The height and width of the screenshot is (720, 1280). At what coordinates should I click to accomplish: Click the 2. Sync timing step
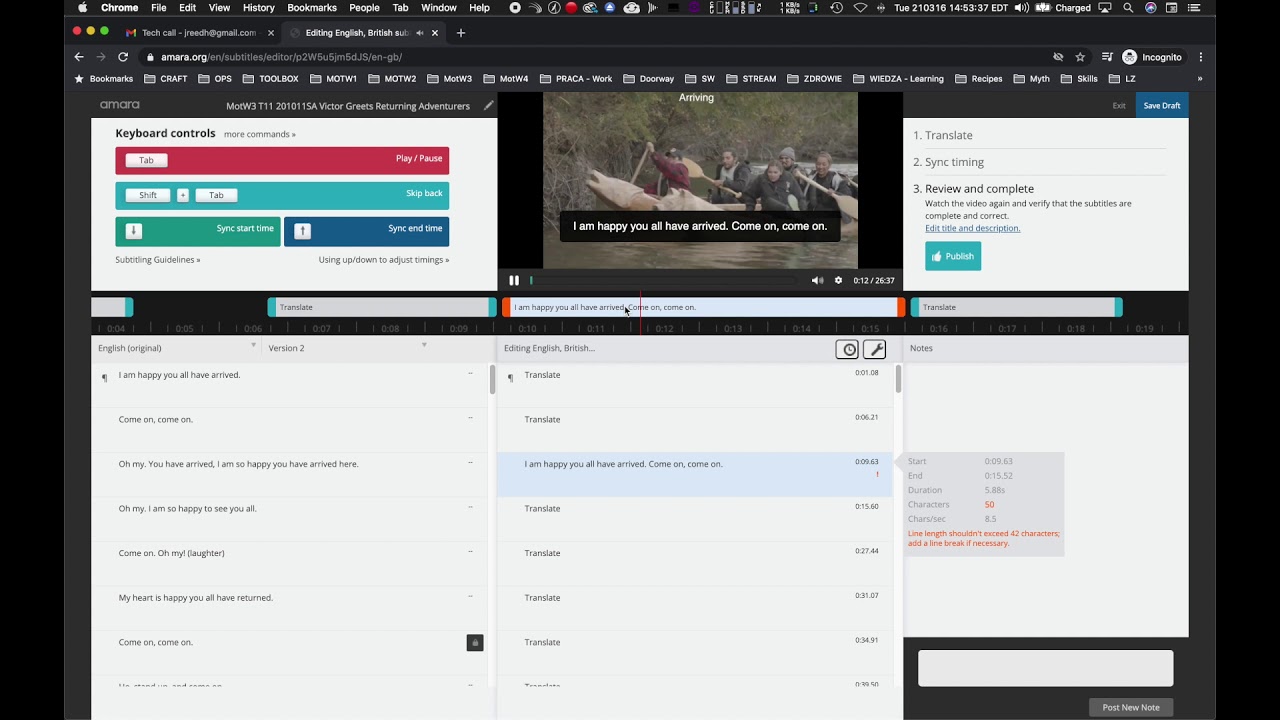click(948, 162)
